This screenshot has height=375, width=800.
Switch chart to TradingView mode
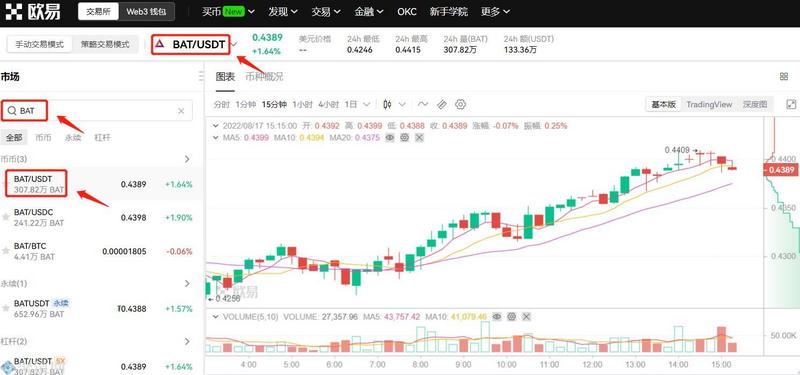point(709,105)
